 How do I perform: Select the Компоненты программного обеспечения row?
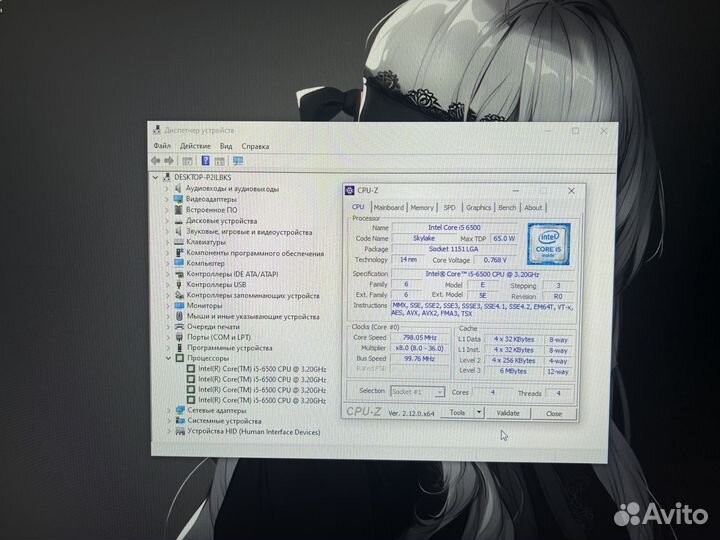pyautogui.click(x=255, y=253)
